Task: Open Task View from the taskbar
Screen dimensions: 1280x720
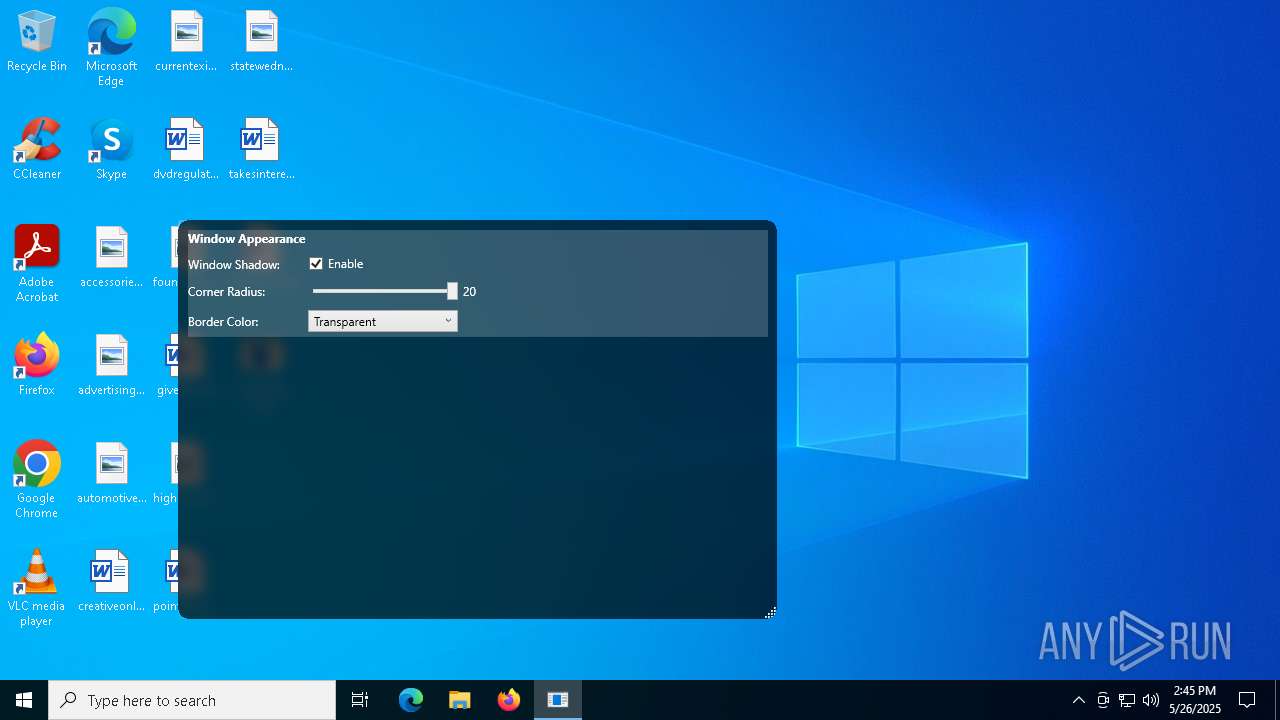Action: coord(360,700)
